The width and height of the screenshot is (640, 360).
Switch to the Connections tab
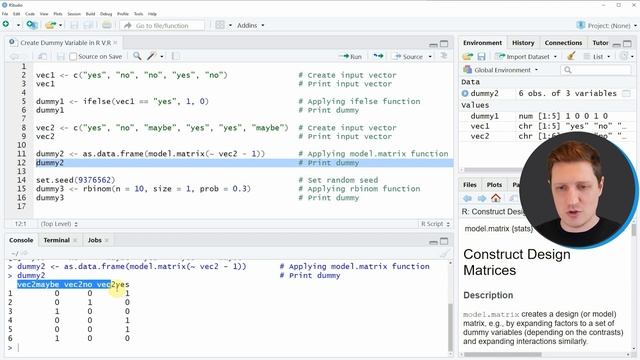(563, 42)
